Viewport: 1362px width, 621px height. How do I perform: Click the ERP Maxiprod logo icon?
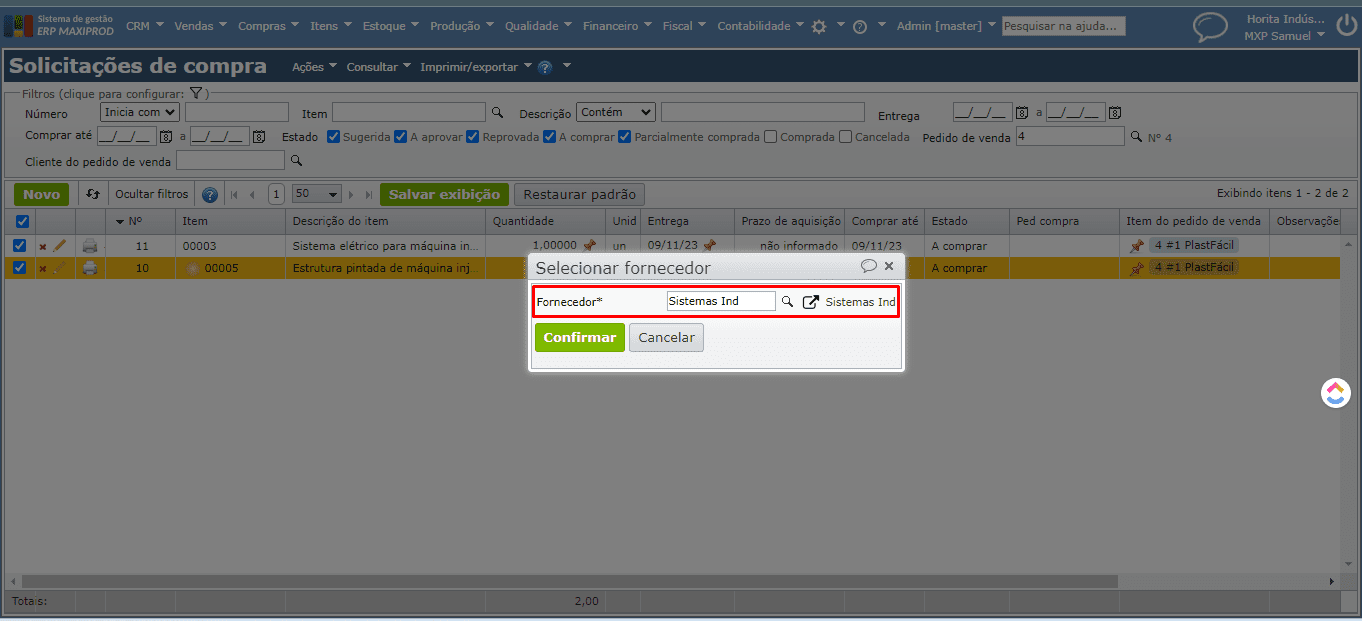pyautogui.click(x=18, y=25)
